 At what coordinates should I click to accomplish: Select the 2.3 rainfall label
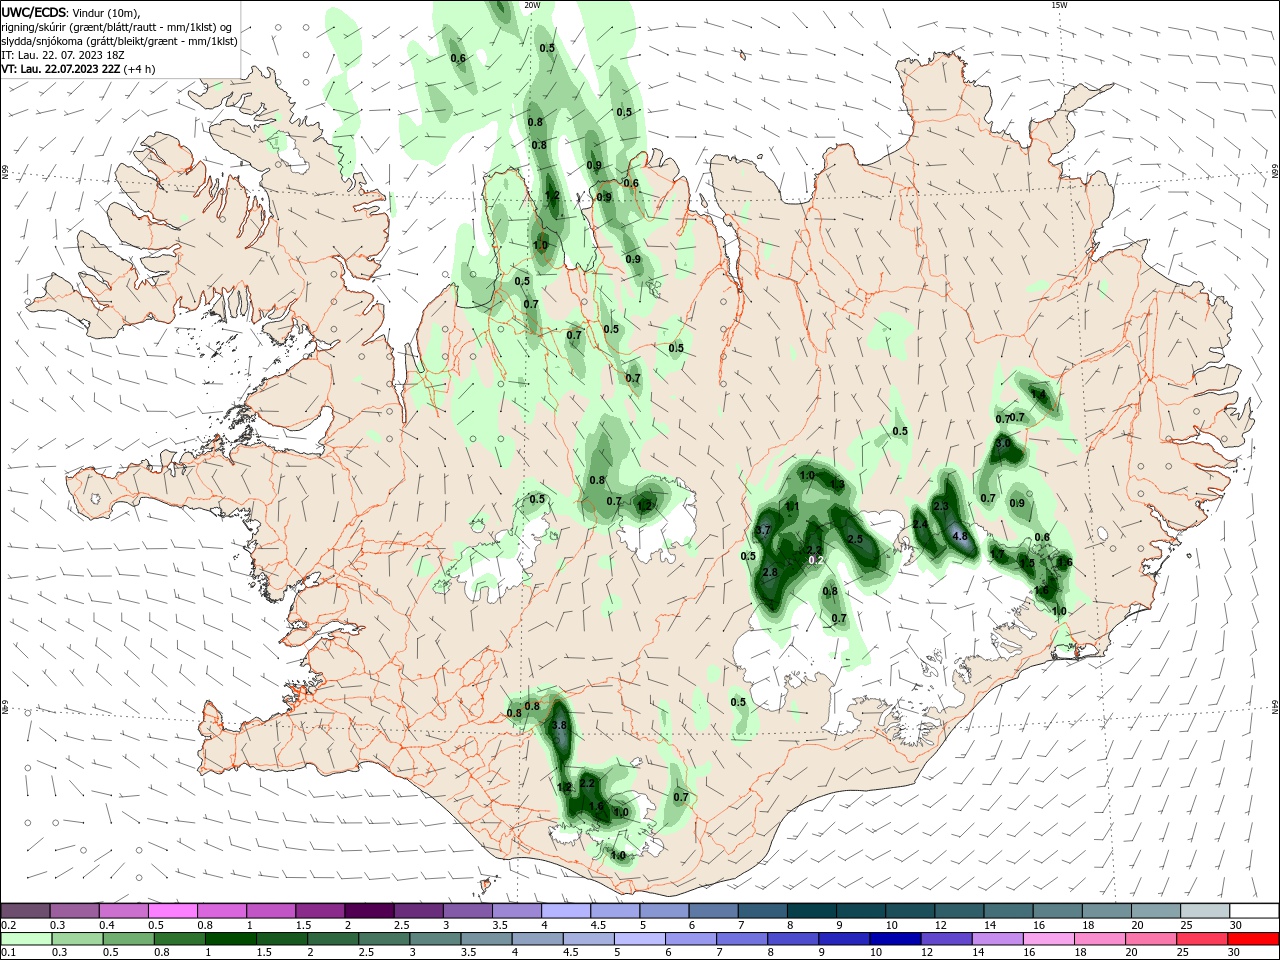[941, 507]
